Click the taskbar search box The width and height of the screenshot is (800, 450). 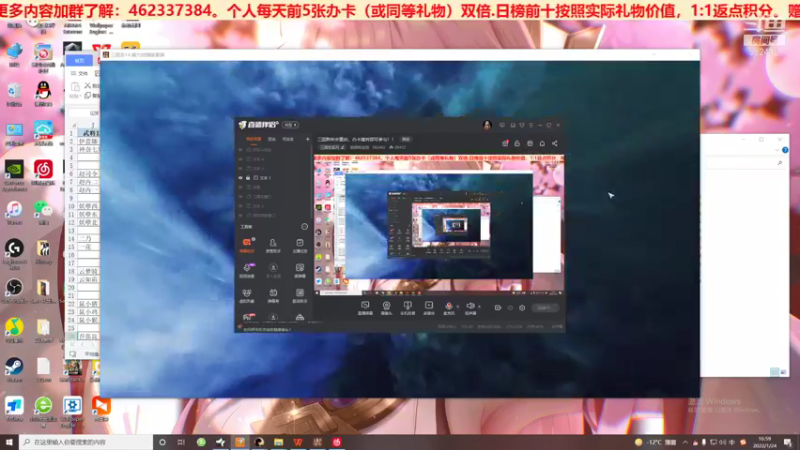click(x=86, y=442)
